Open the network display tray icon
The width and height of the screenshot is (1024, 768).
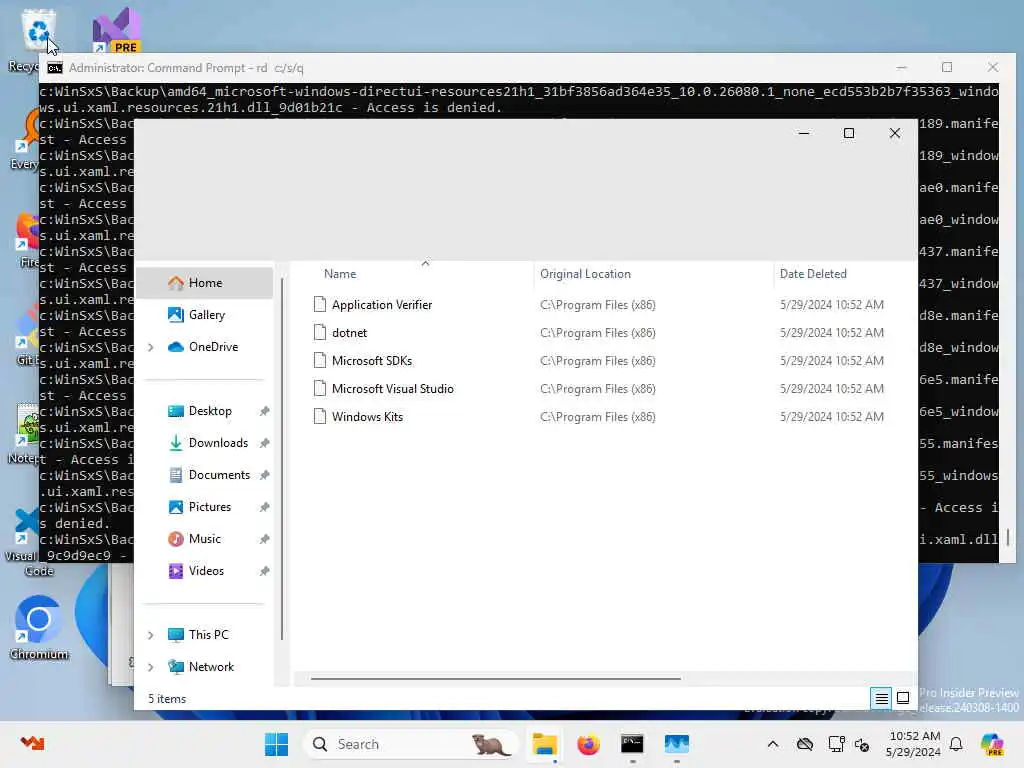836,744
